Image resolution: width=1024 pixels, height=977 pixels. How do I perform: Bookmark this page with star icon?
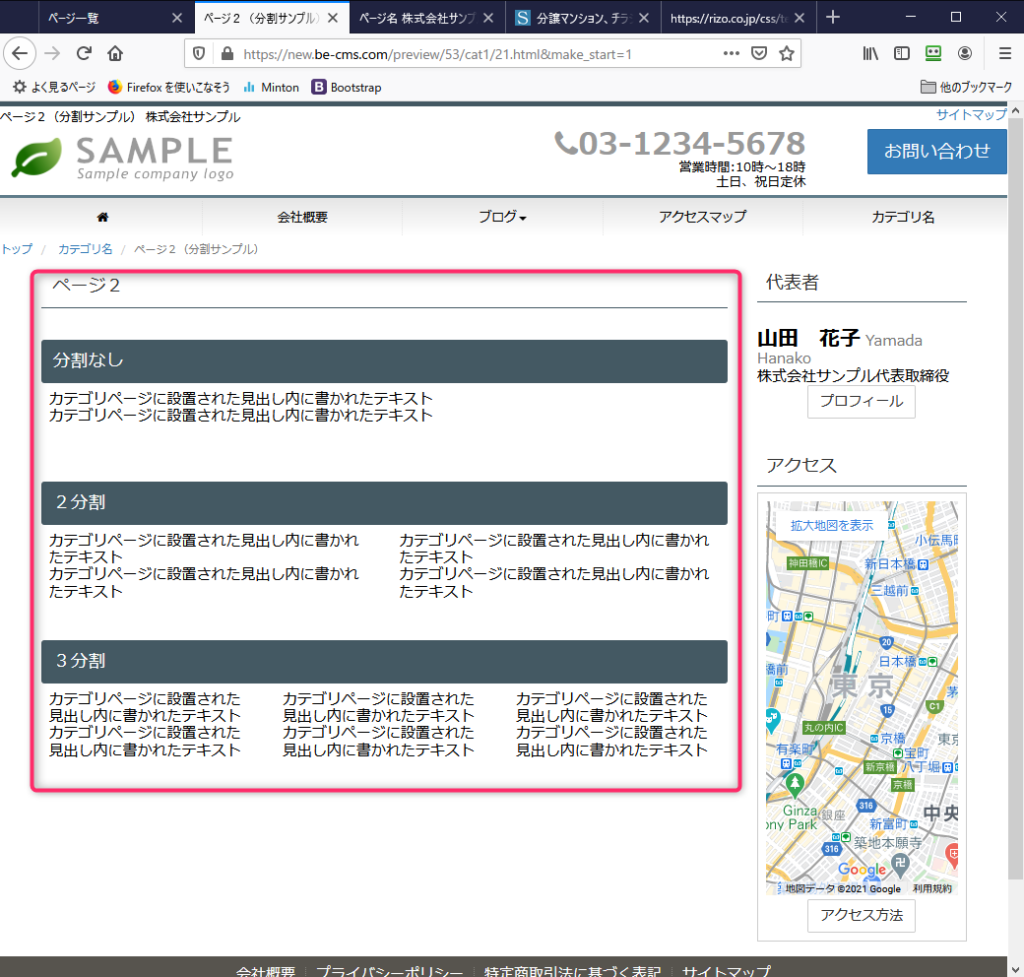point(787,54)
